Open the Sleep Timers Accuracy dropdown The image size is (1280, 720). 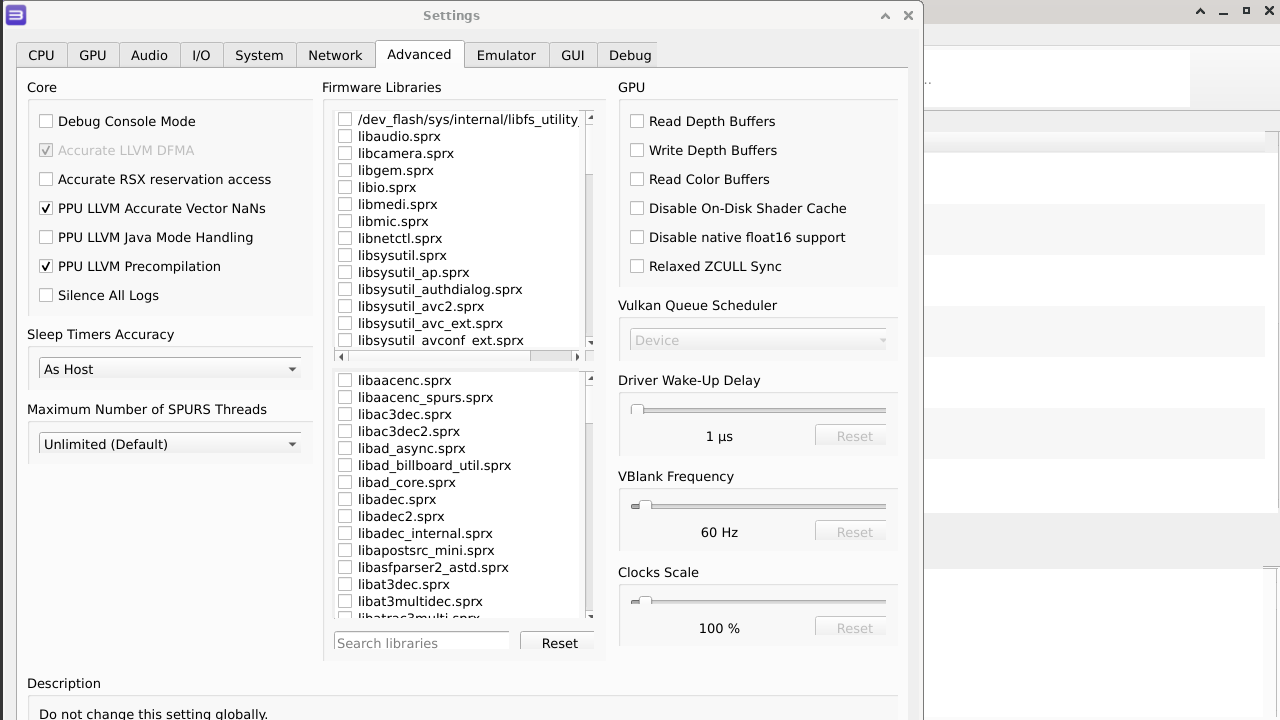[169, 369]
